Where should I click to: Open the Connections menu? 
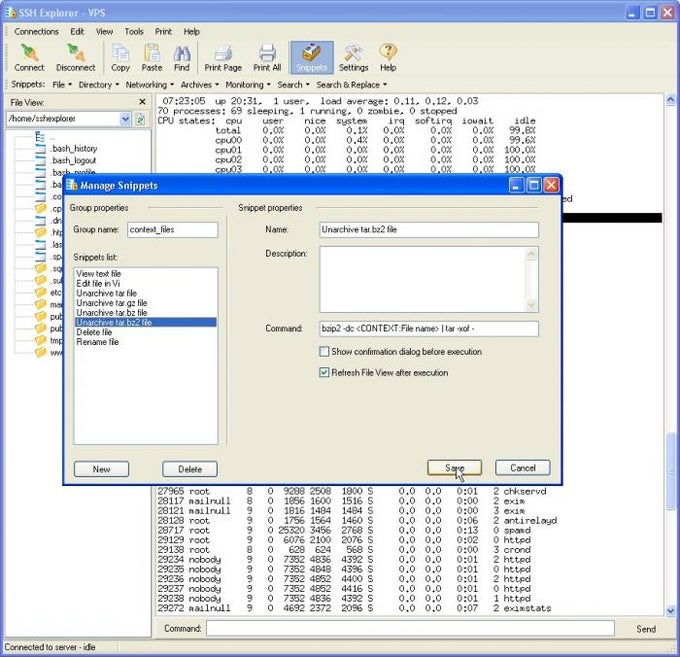click(x=36, y=32)
